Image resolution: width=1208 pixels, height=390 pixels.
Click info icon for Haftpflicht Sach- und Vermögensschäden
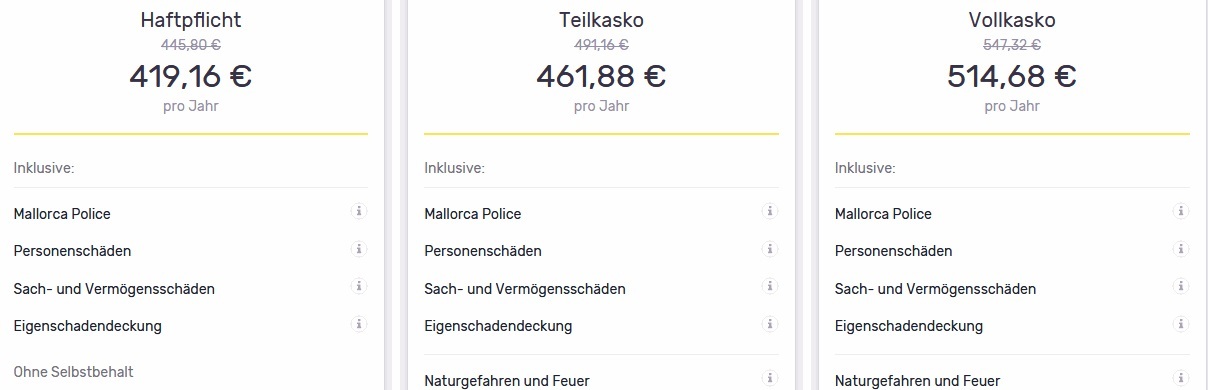[359, 286]
